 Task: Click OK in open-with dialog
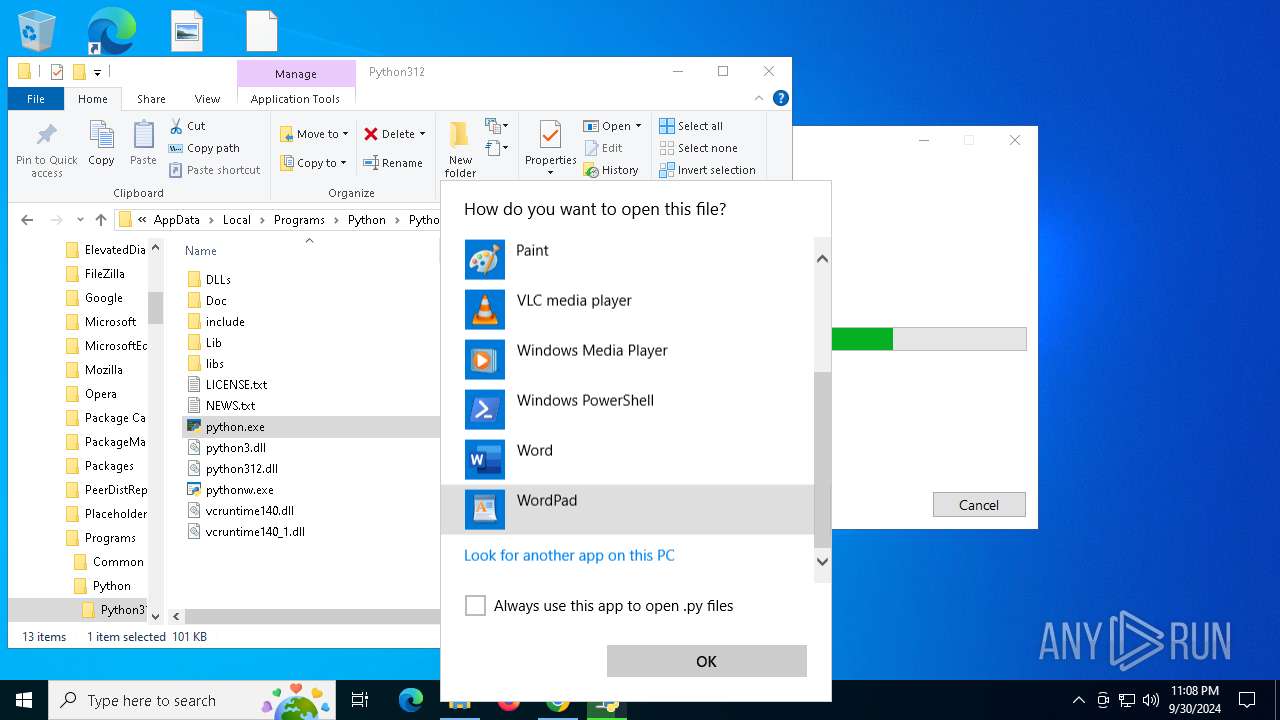(707, 661)
